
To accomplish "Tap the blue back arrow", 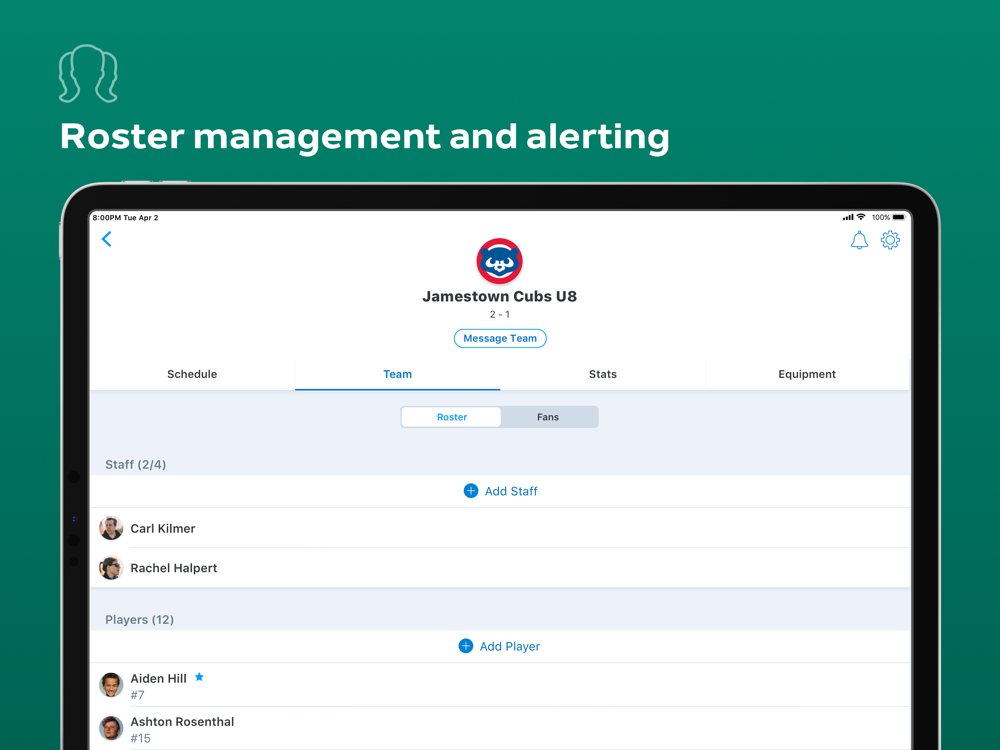I will click(x=107, y=239).
